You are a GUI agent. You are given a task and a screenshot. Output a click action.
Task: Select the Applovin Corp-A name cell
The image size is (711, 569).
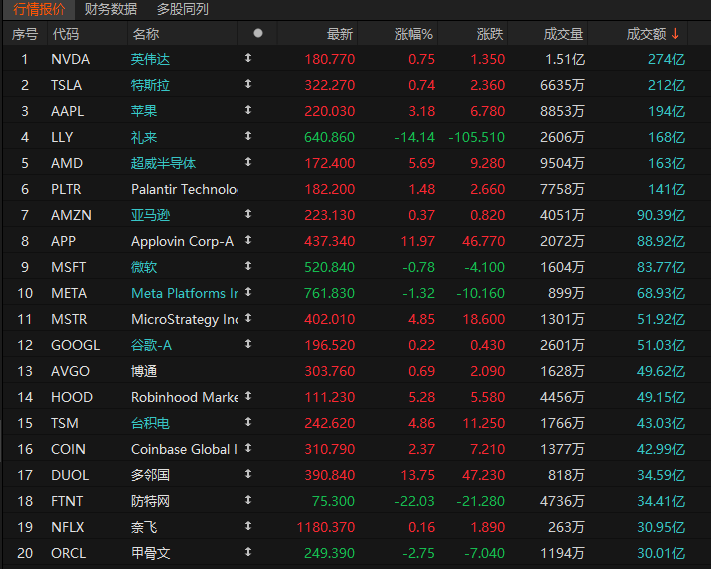(x=182, y=241)
